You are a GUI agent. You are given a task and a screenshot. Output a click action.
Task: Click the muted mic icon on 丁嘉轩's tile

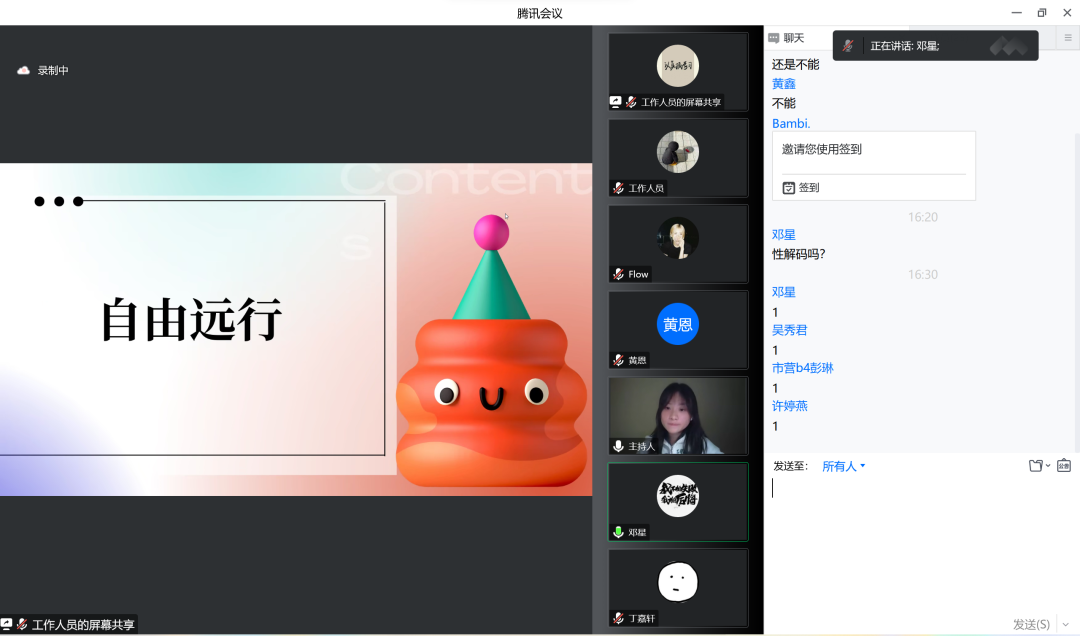[x=619, y=618]
